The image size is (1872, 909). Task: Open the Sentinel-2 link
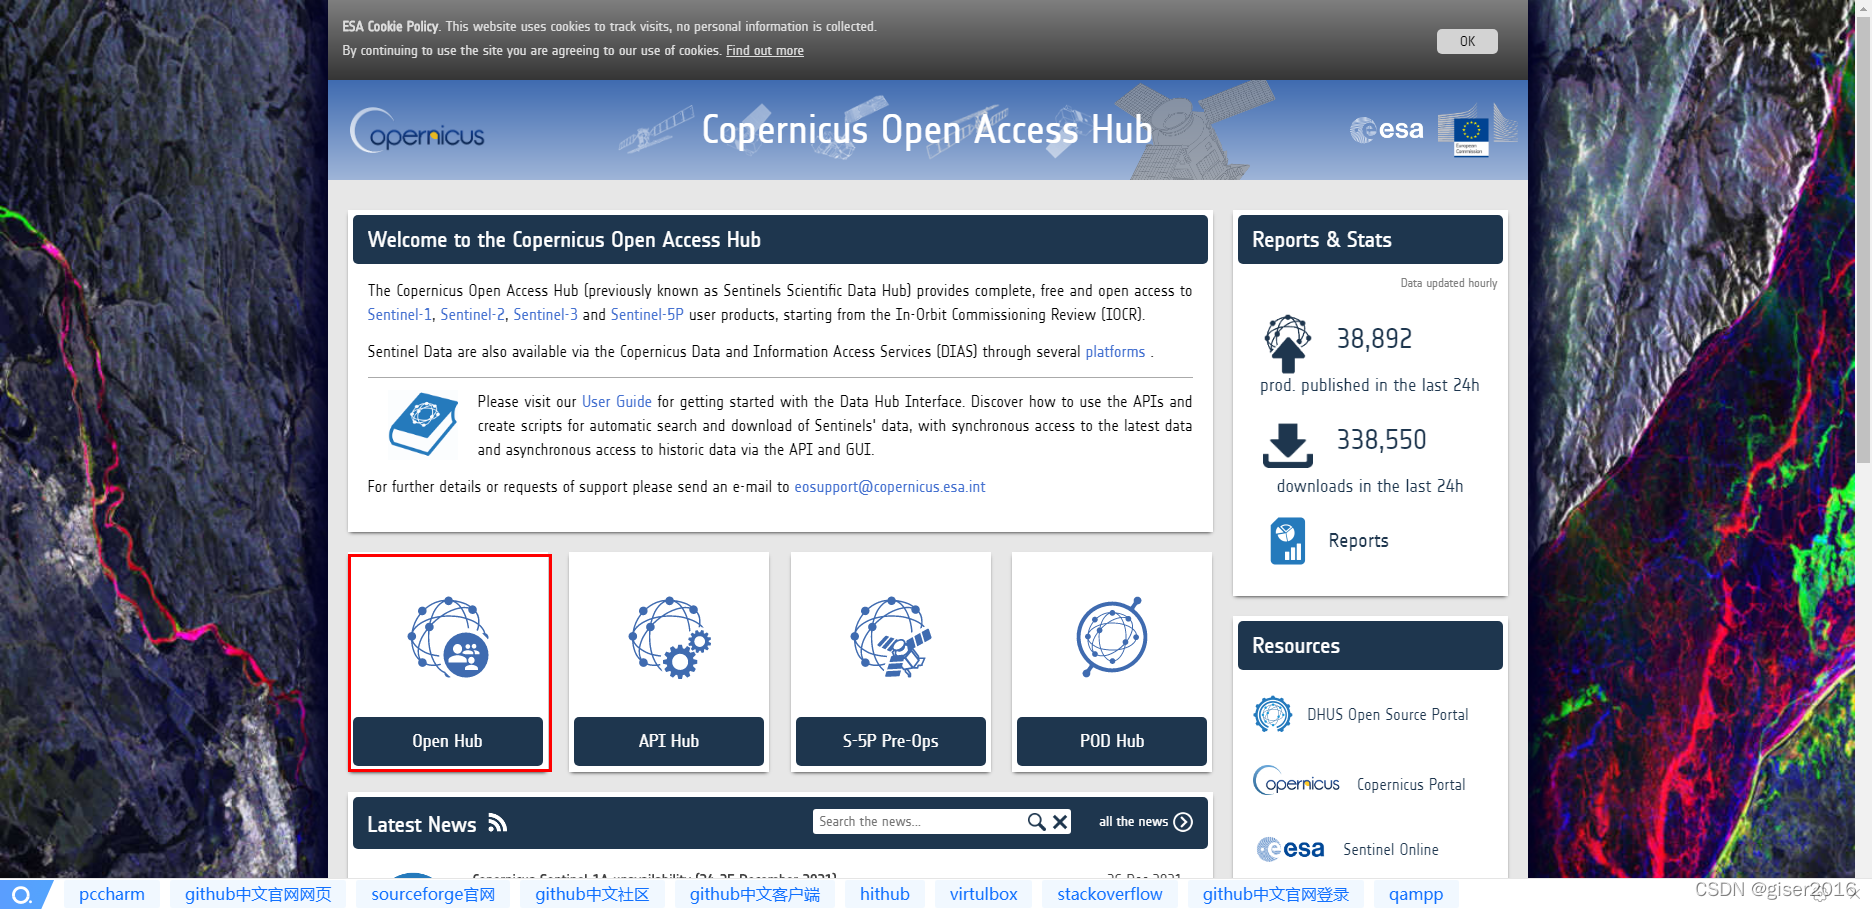point(473,315)
